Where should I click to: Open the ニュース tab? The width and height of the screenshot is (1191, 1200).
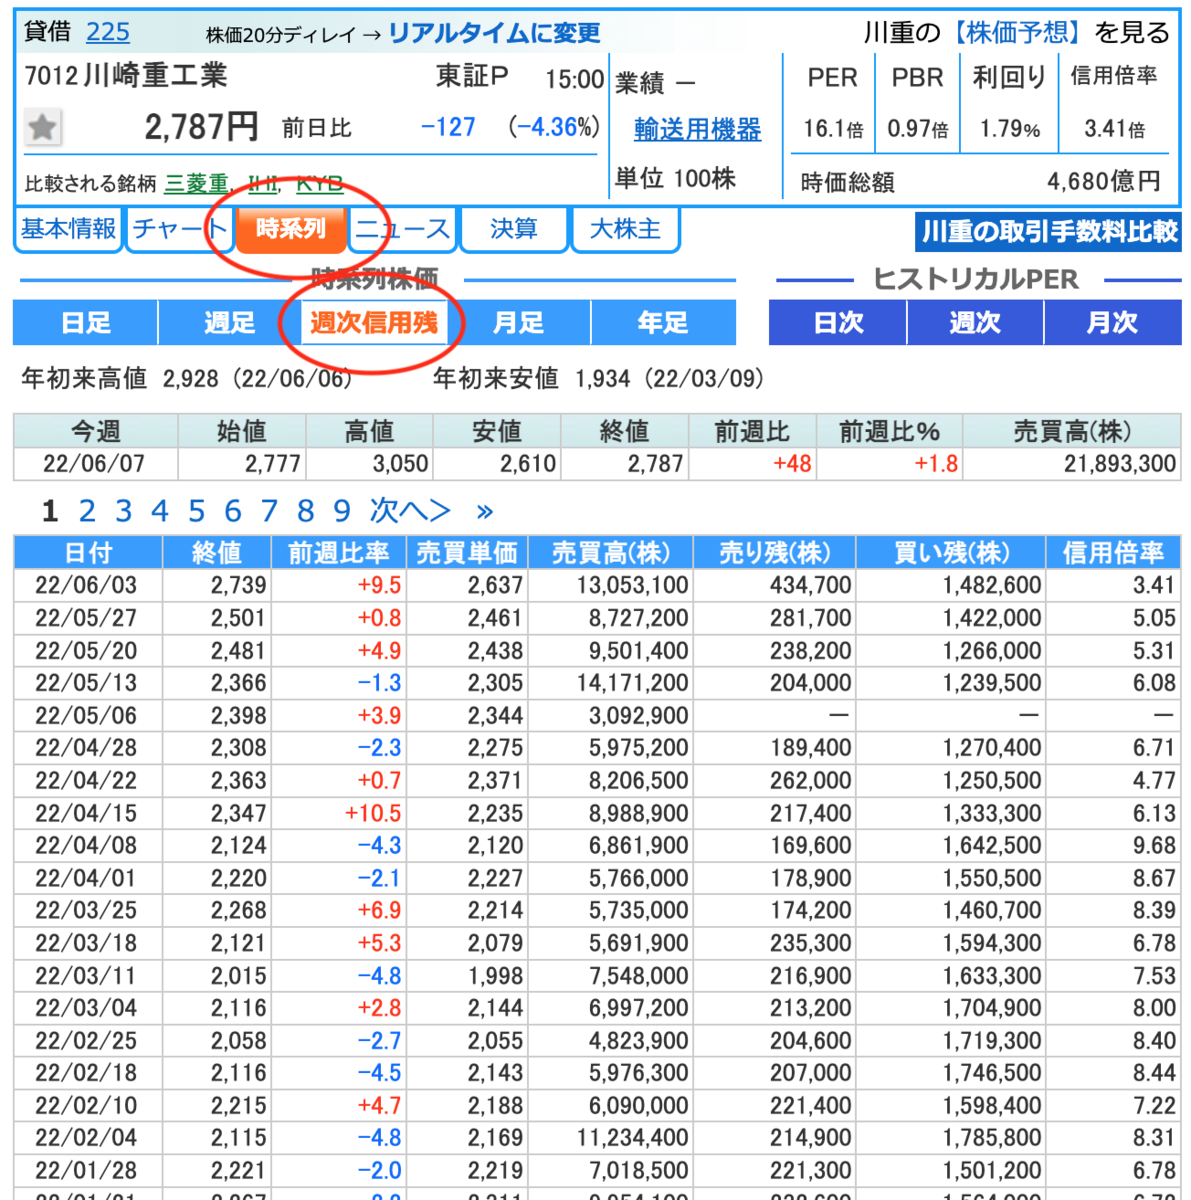[x=403, y=229]
